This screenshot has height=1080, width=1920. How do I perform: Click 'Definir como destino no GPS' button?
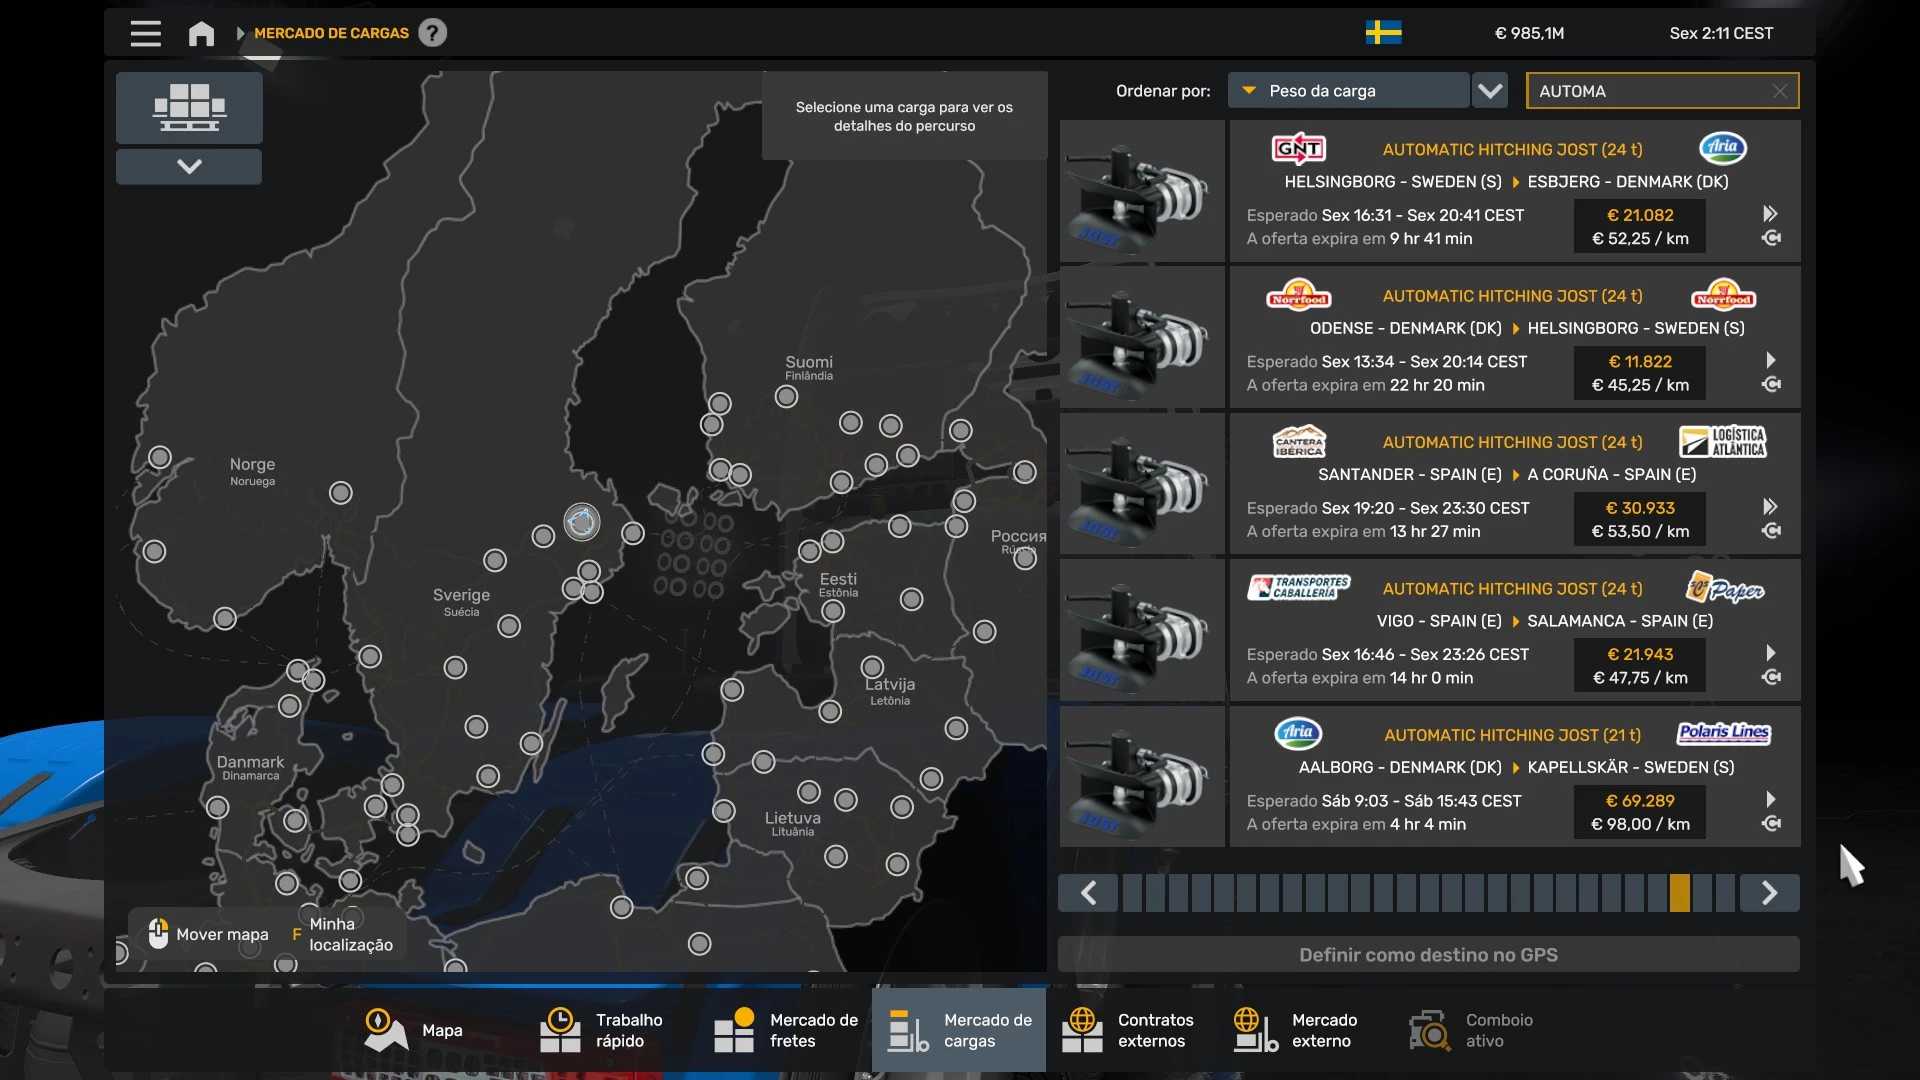pos(1428,954)
